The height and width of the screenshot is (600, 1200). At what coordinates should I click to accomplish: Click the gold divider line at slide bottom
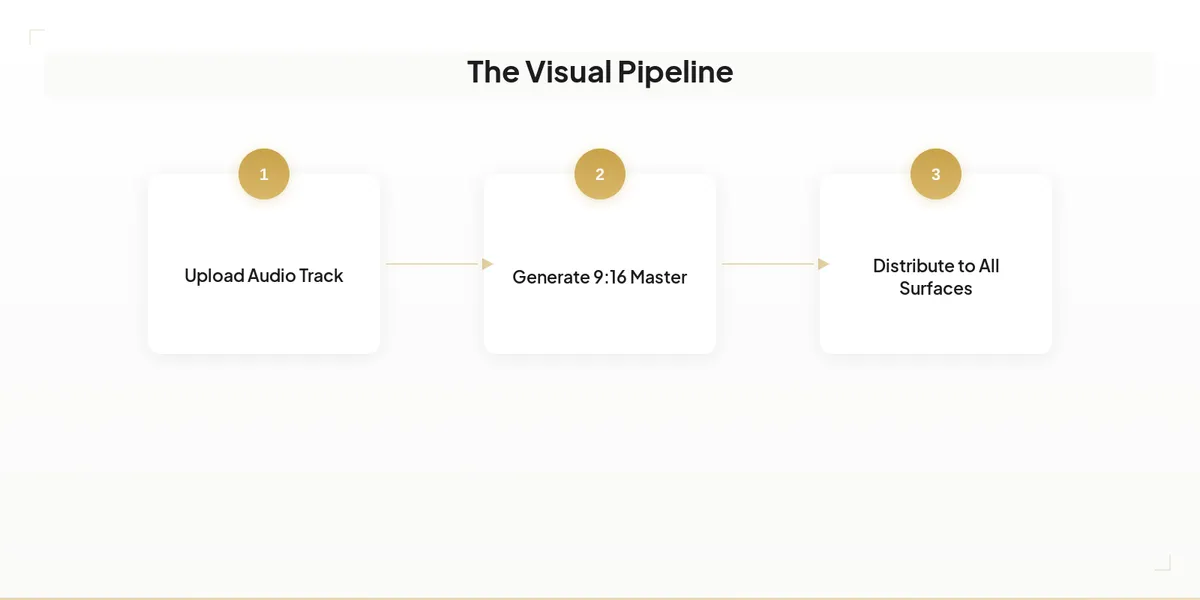(x=600, y=598)
